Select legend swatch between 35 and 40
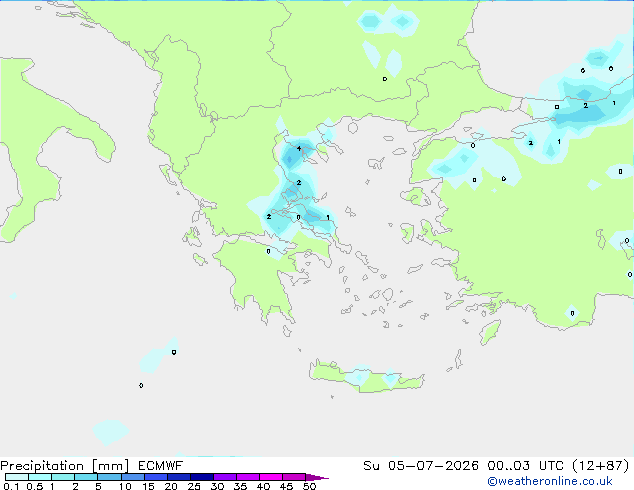Image resolution: width=634 pixels, height=490 pixels. pyautogui.click(x=247, y=477)
